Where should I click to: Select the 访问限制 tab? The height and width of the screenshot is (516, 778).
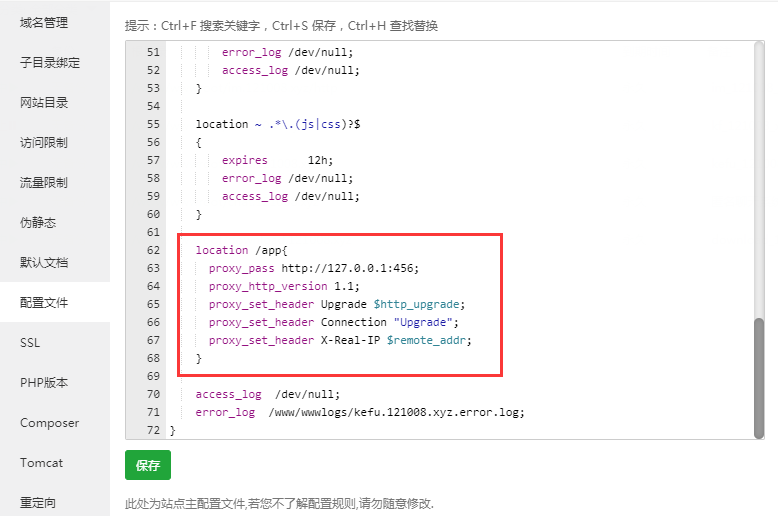click(x=44, y=142)
